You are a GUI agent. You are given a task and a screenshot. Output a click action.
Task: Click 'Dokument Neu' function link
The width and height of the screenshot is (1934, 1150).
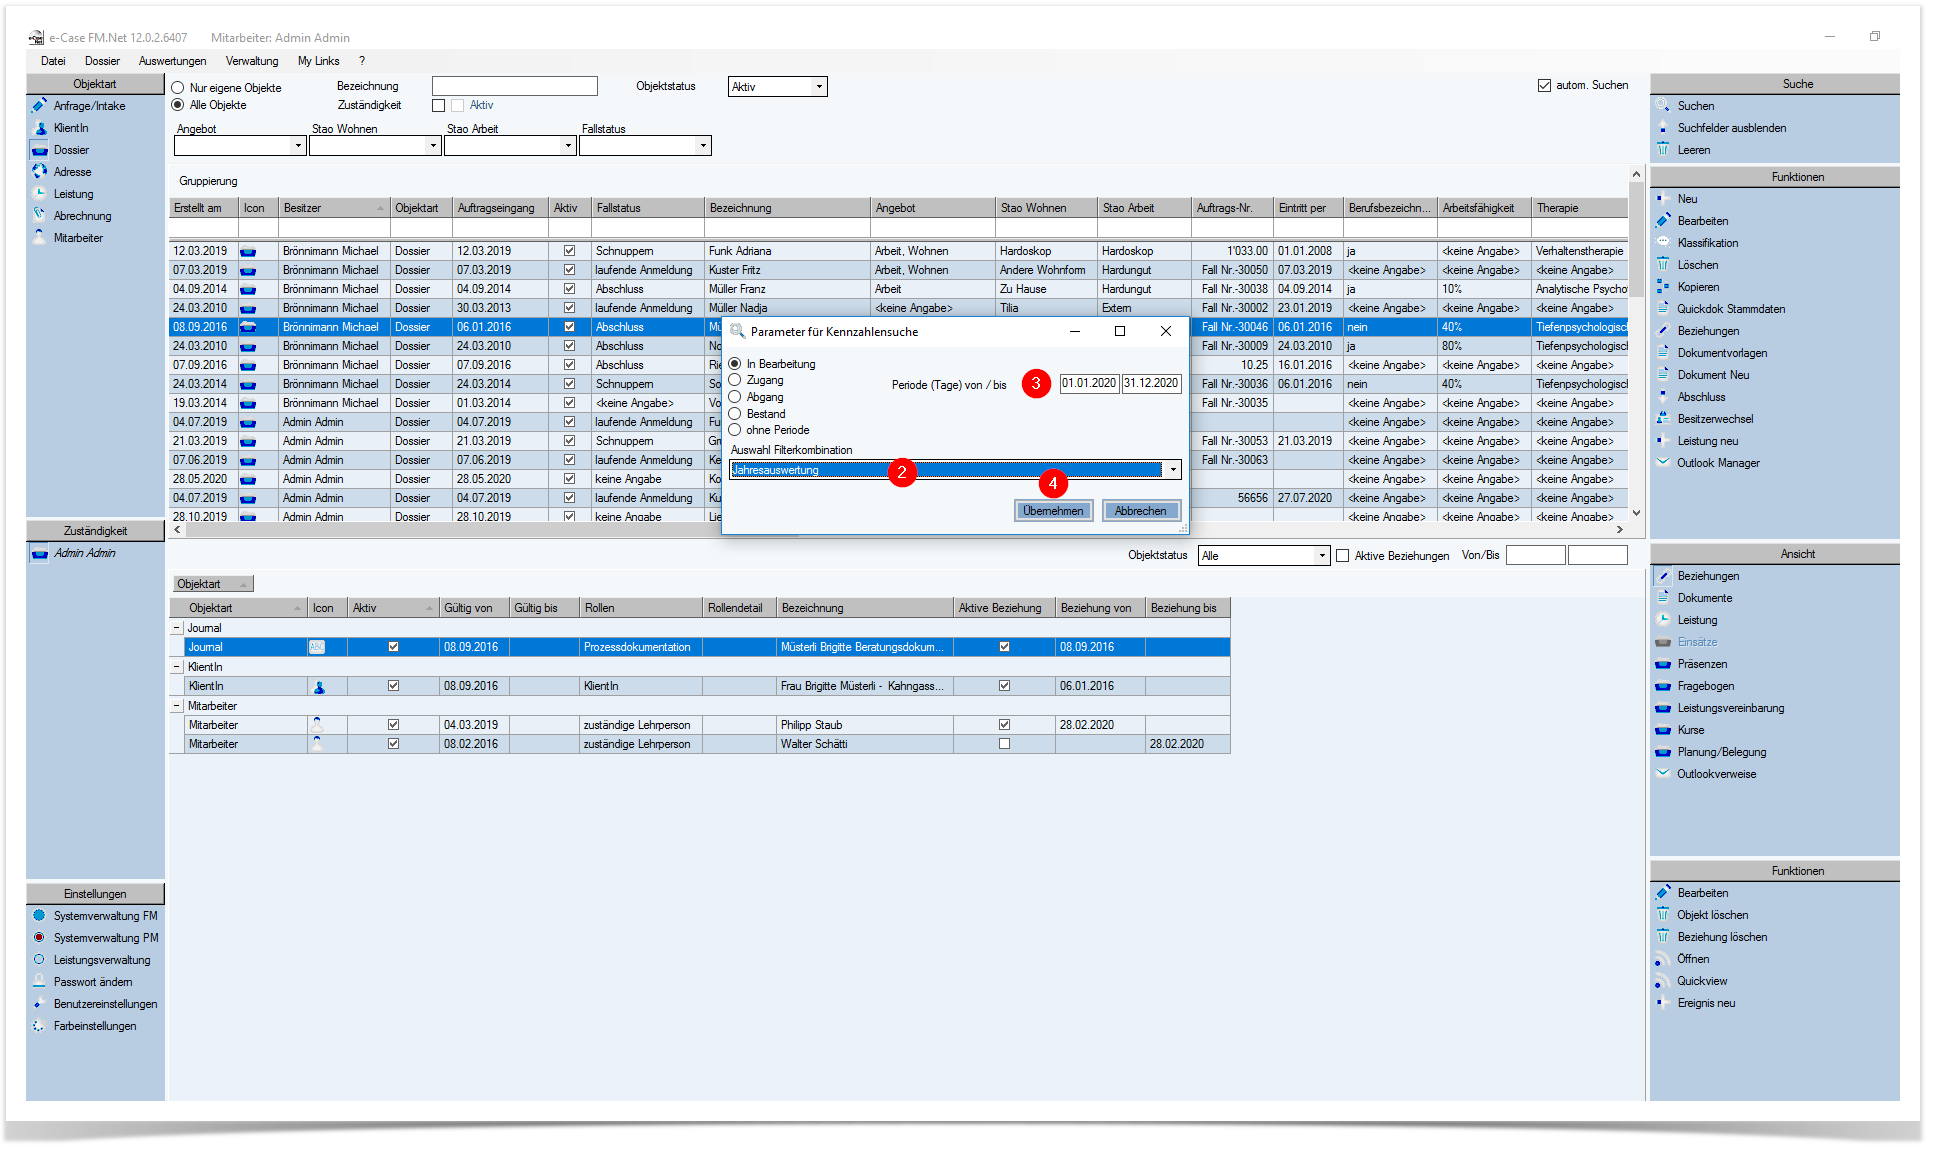1713,375
